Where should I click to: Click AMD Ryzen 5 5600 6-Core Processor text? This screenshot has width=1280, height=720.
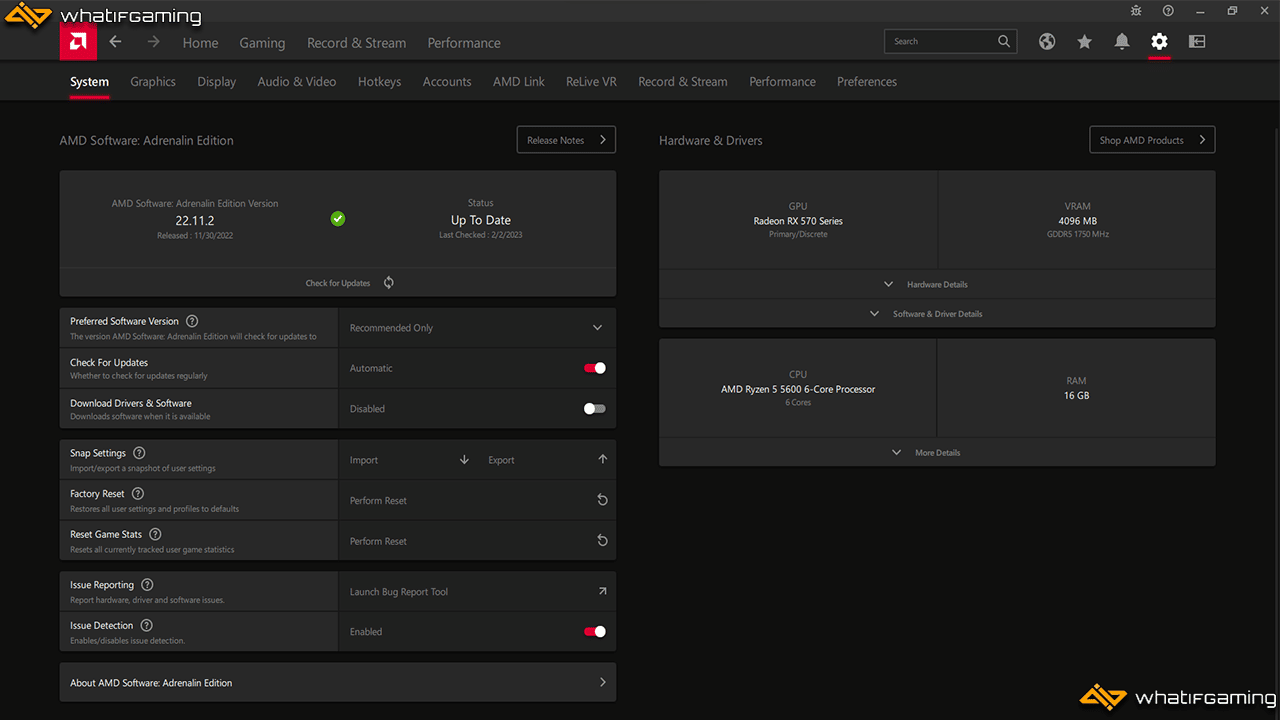pos(798,389)
